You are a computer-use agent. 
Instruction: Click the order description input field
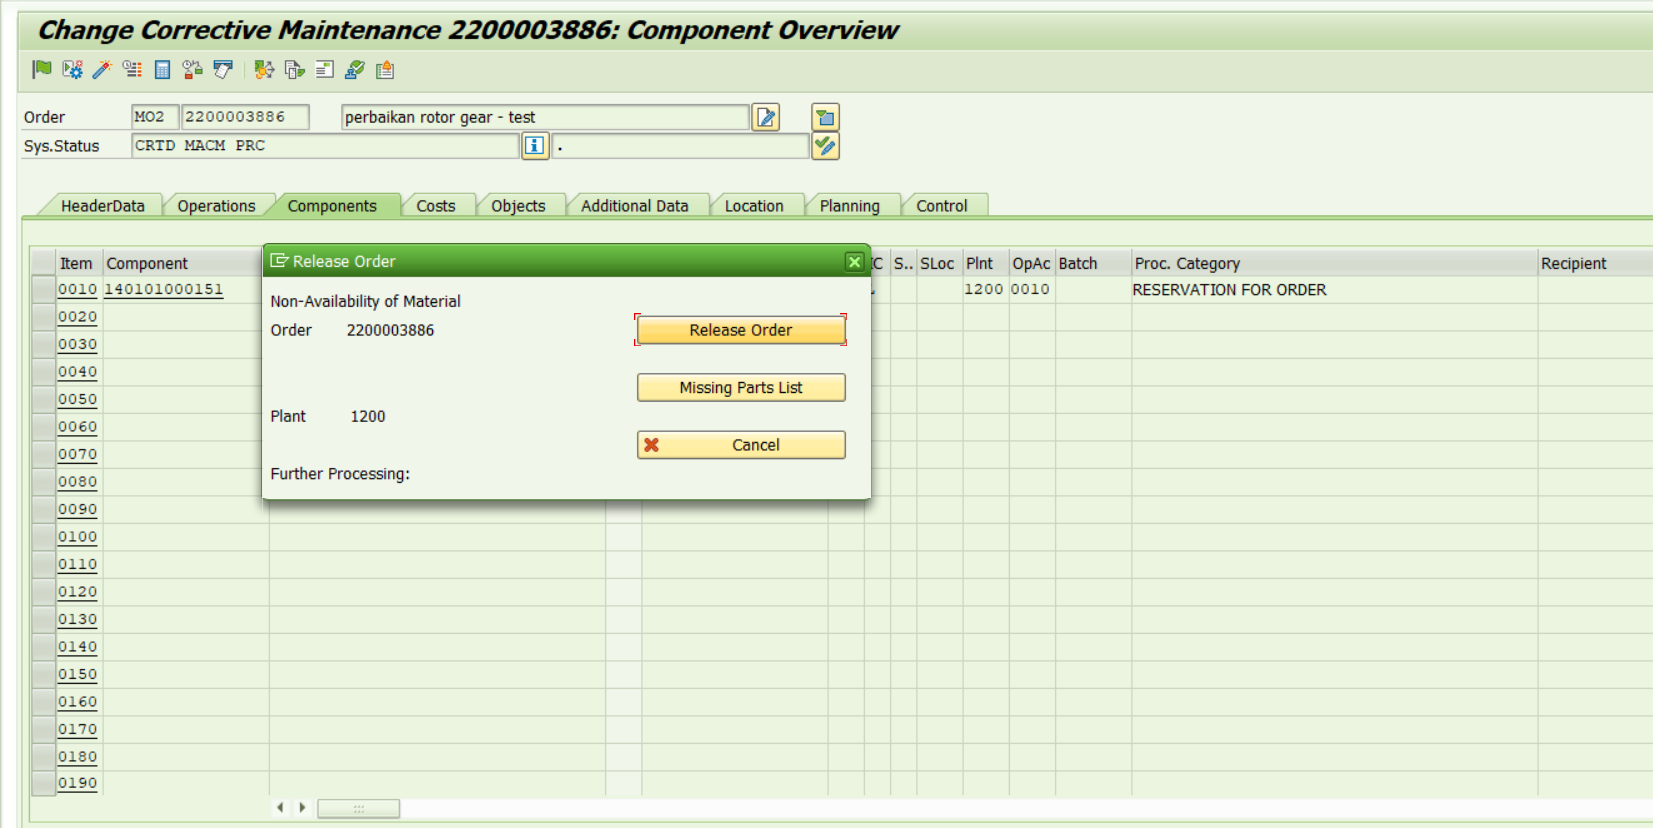point(545,117)
